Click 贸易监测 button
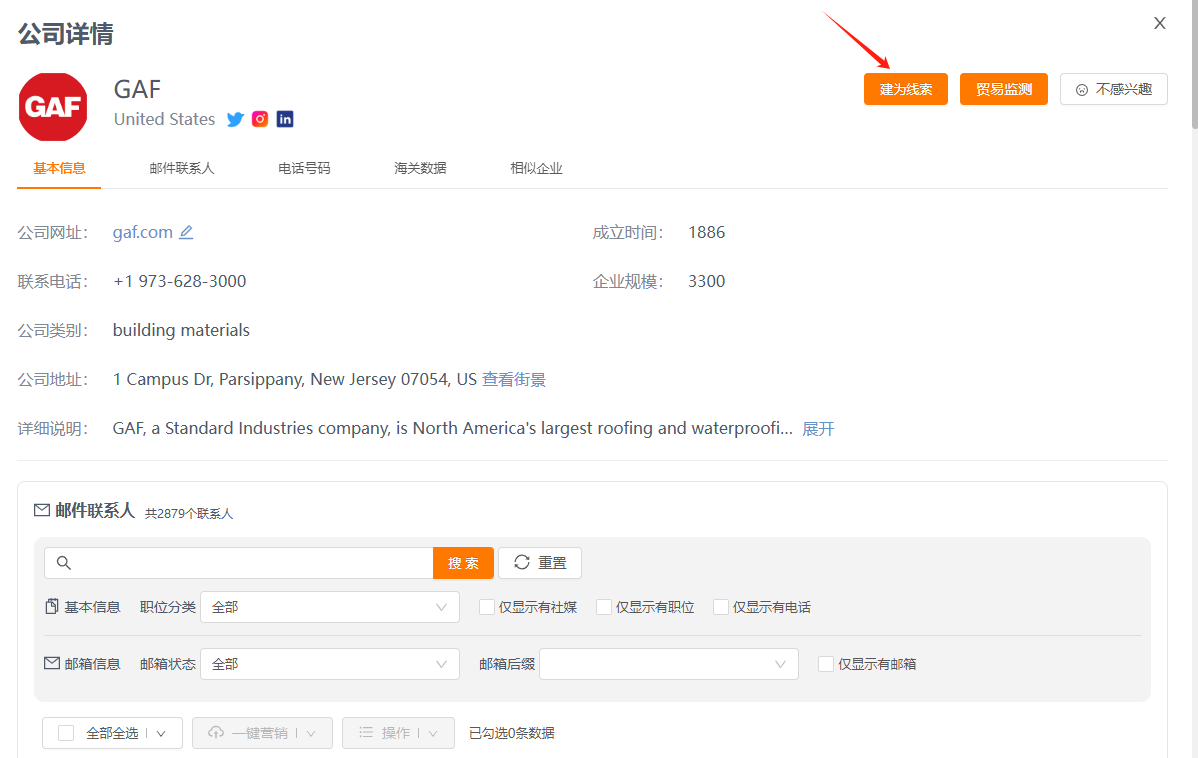Image resolution: width=1198 pixels, height=758 pixels. 1003,89
